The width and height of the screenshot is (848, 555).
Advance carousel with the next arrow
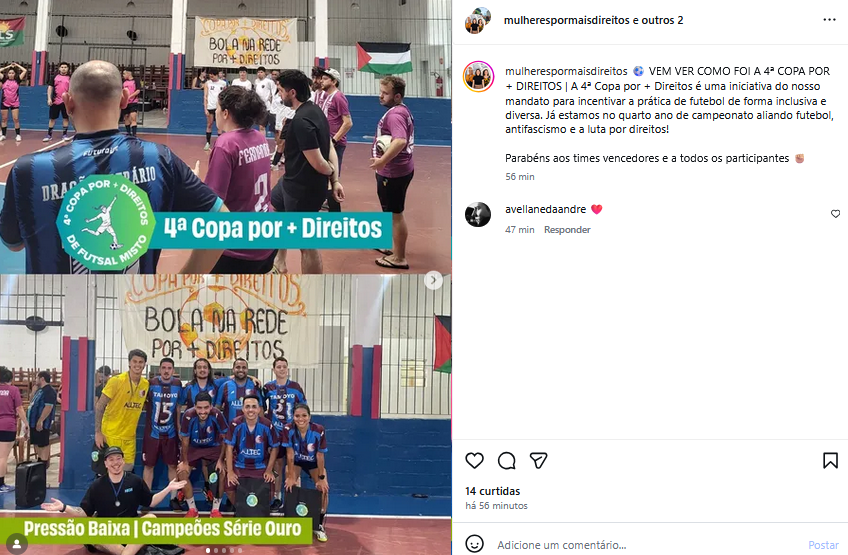pos(433,280)
